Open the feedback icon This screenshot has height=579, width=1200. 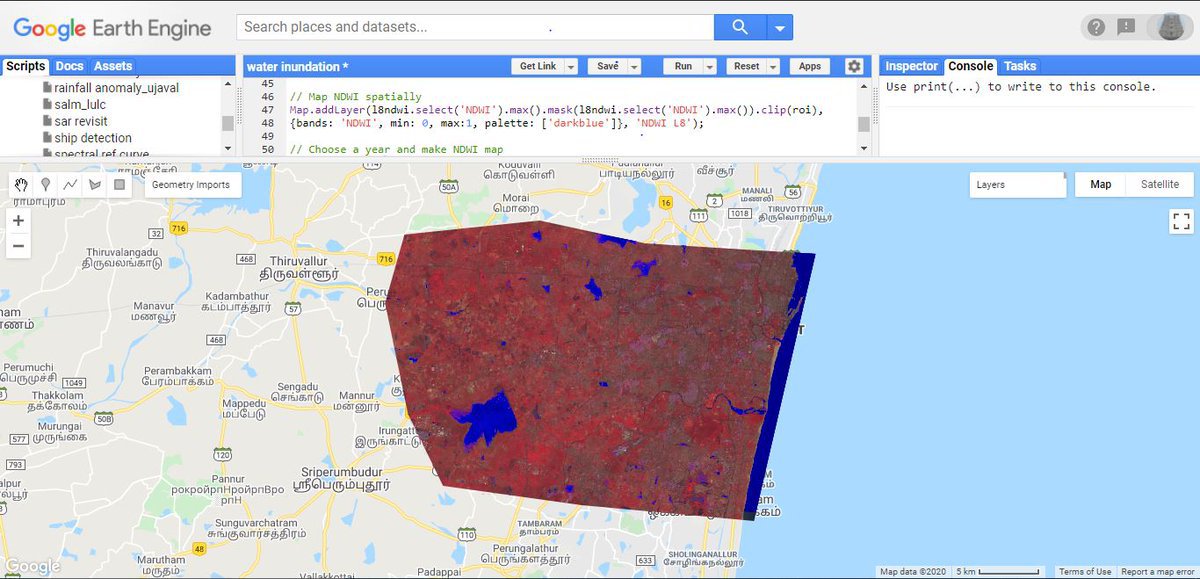point(1127,27)
